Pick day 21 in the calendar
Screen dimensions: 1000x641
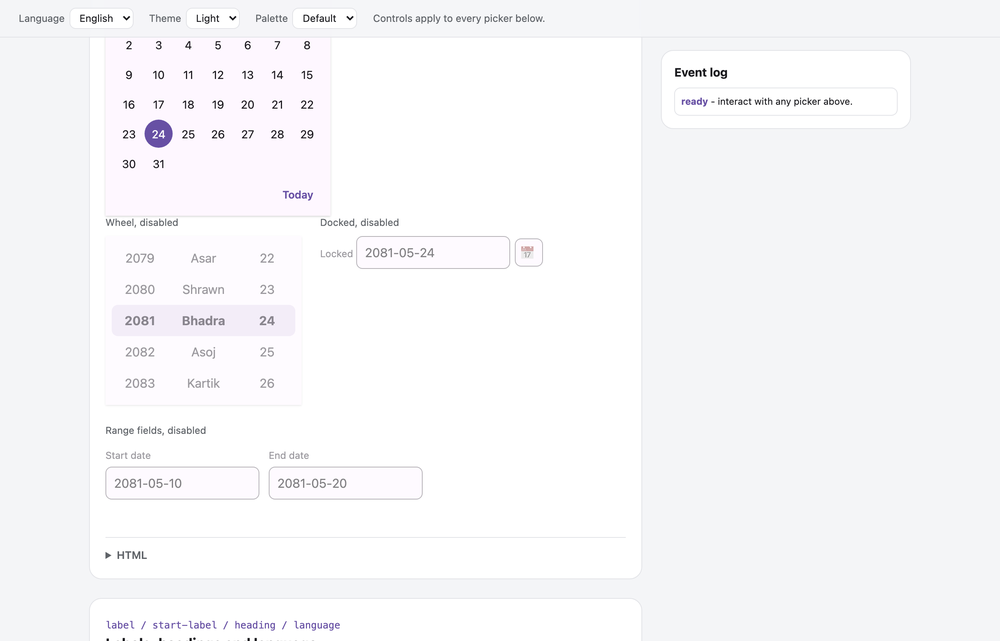click(x=277, y=105)
